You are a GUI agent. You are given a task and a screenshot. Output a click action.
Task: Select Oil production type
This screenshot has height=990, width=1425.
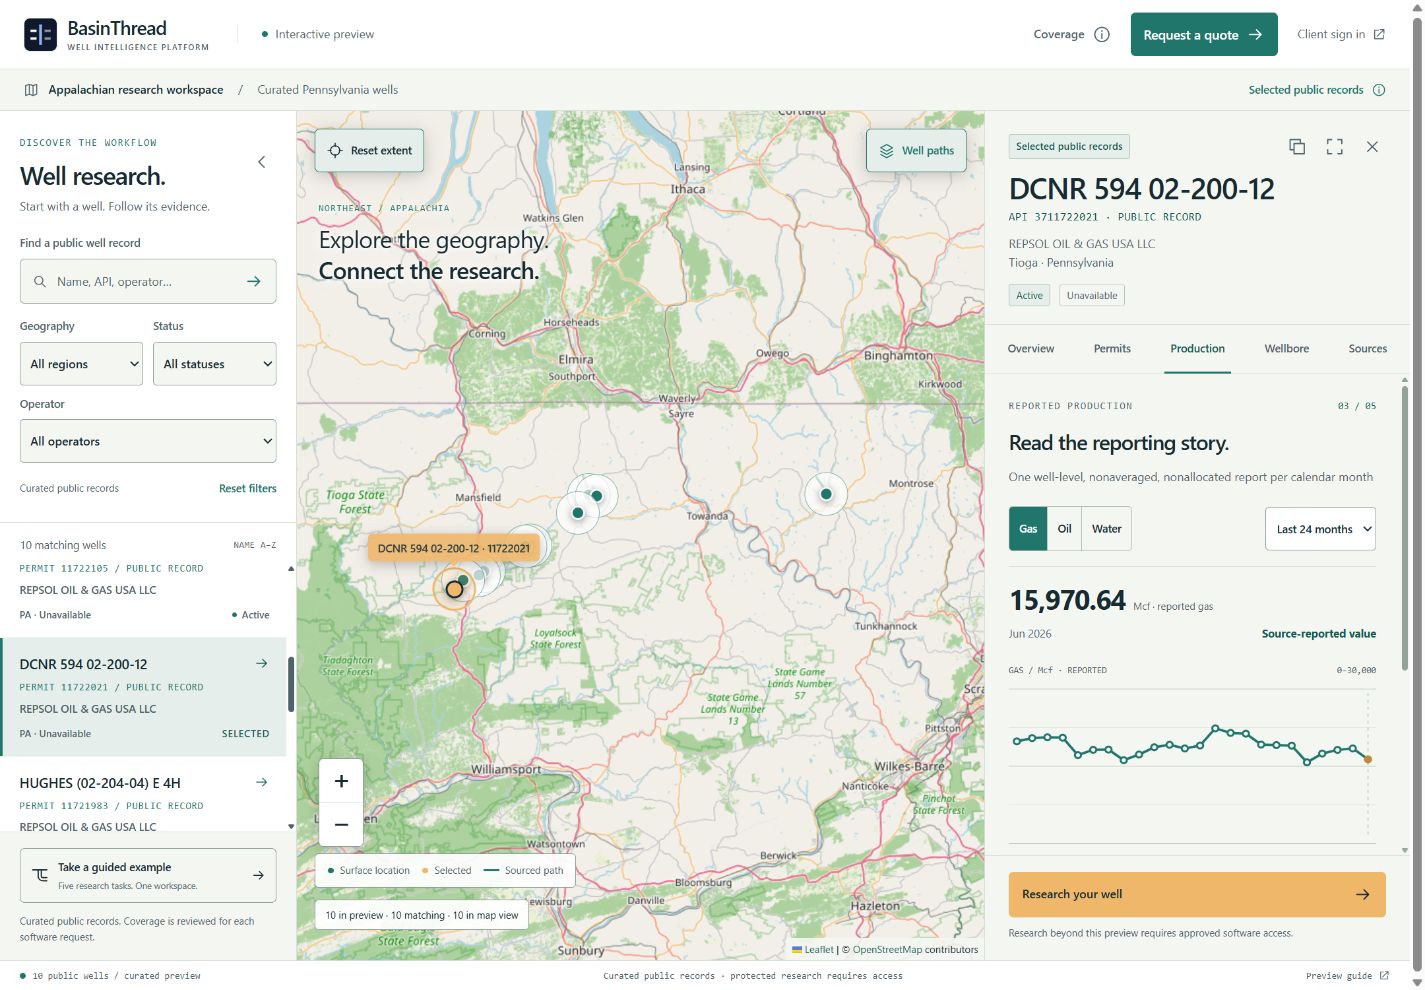[x=1064, y=529]
